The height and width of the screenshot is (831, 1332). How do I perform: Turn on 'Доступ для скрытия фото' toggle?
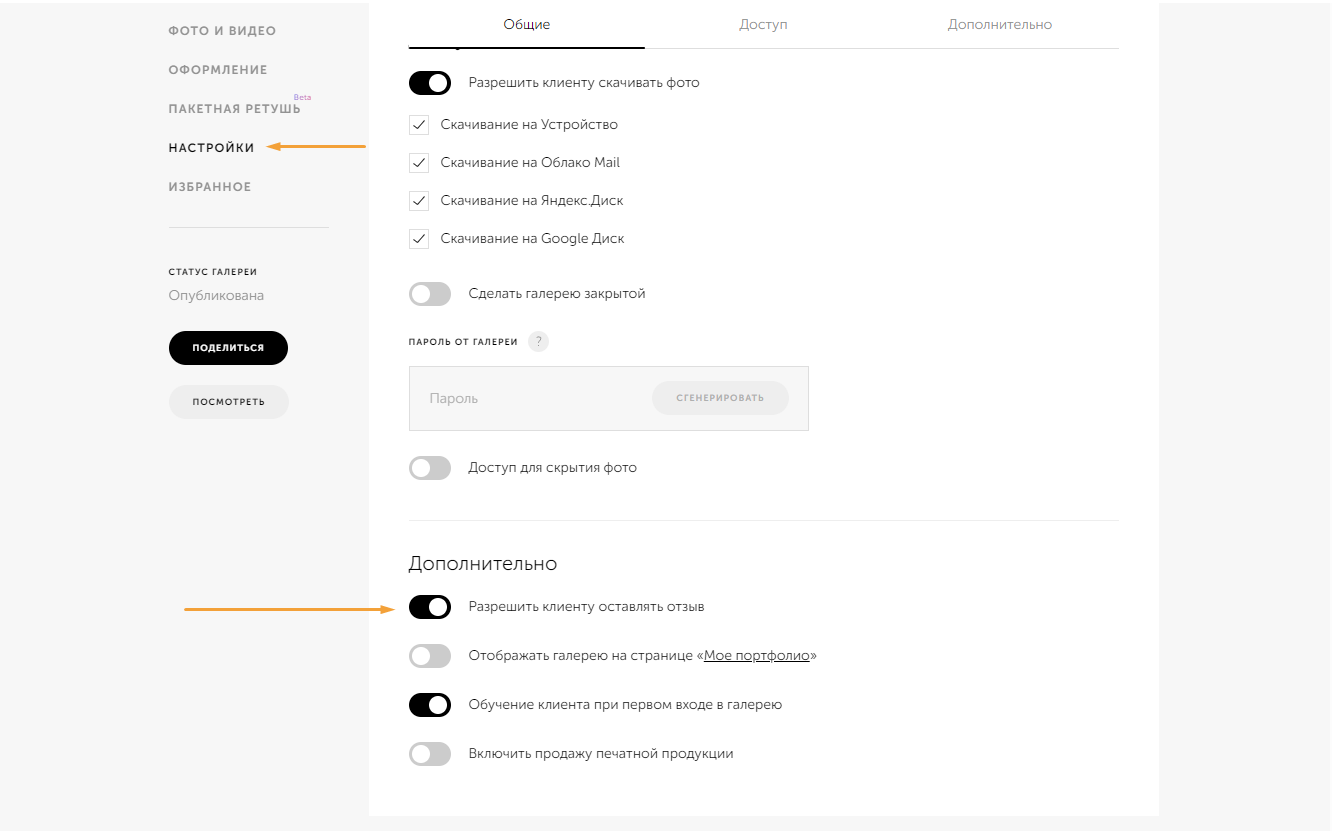430,468
